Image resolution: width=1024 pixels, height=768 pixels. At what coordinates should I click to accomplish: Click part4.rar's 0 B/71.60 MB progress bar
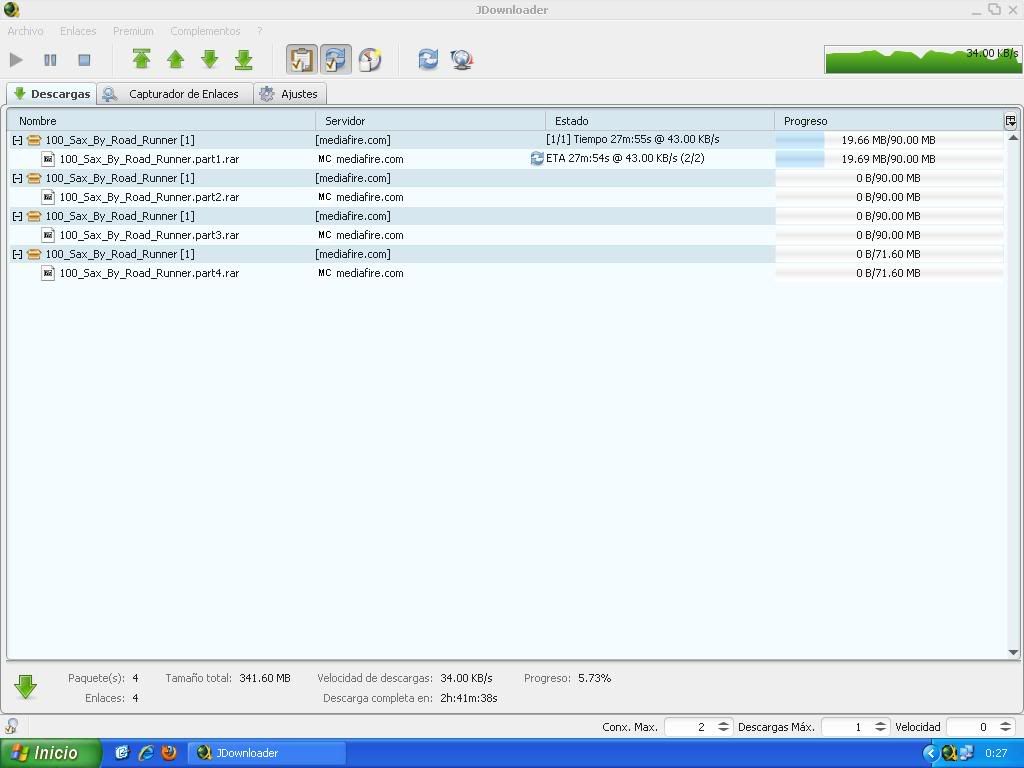[889, 273]
